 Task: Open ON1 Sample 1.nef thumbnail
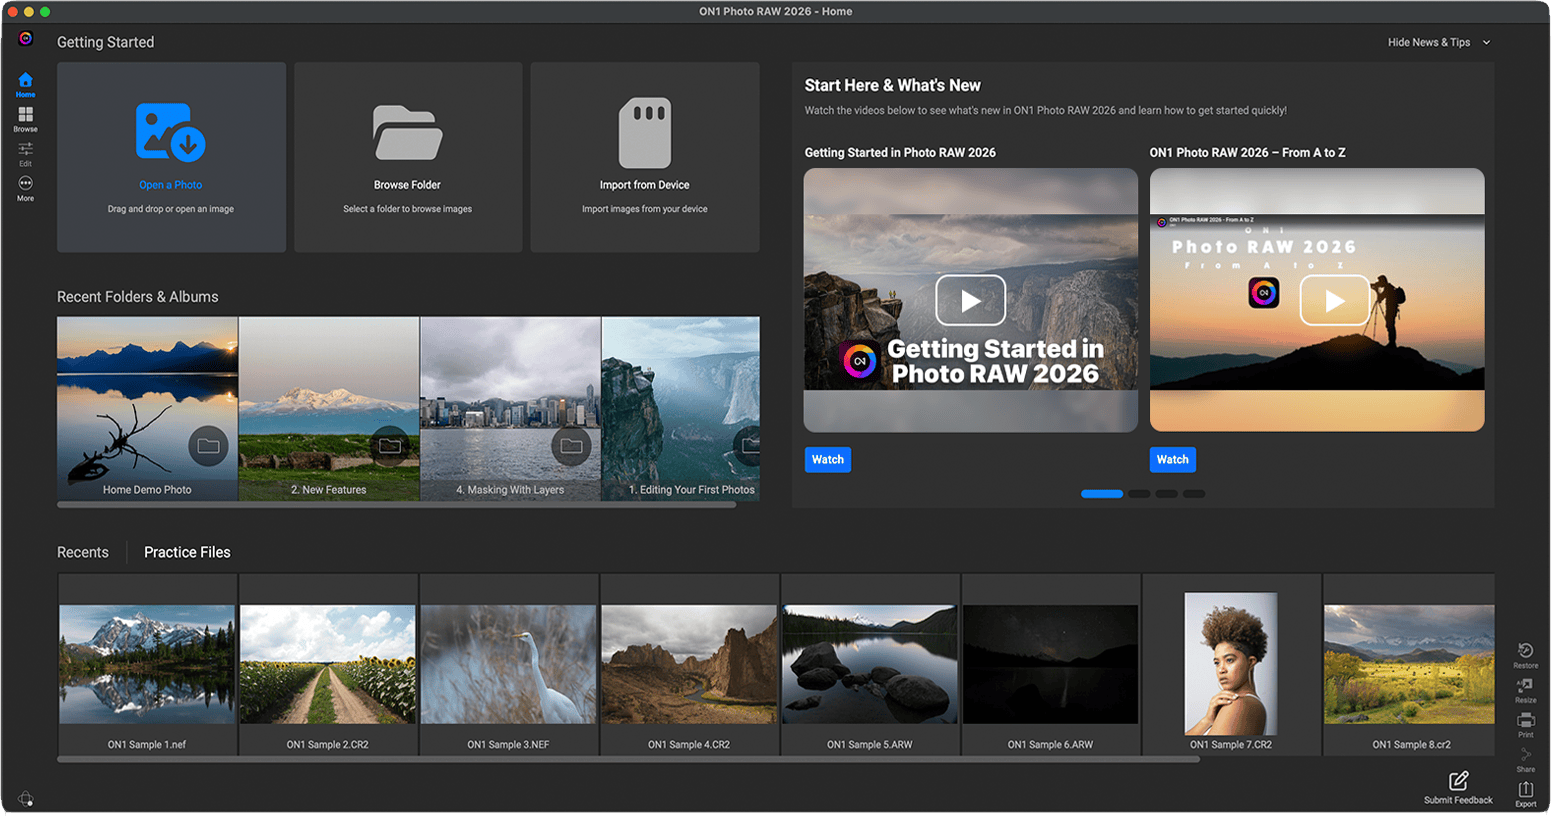(147, 664)
